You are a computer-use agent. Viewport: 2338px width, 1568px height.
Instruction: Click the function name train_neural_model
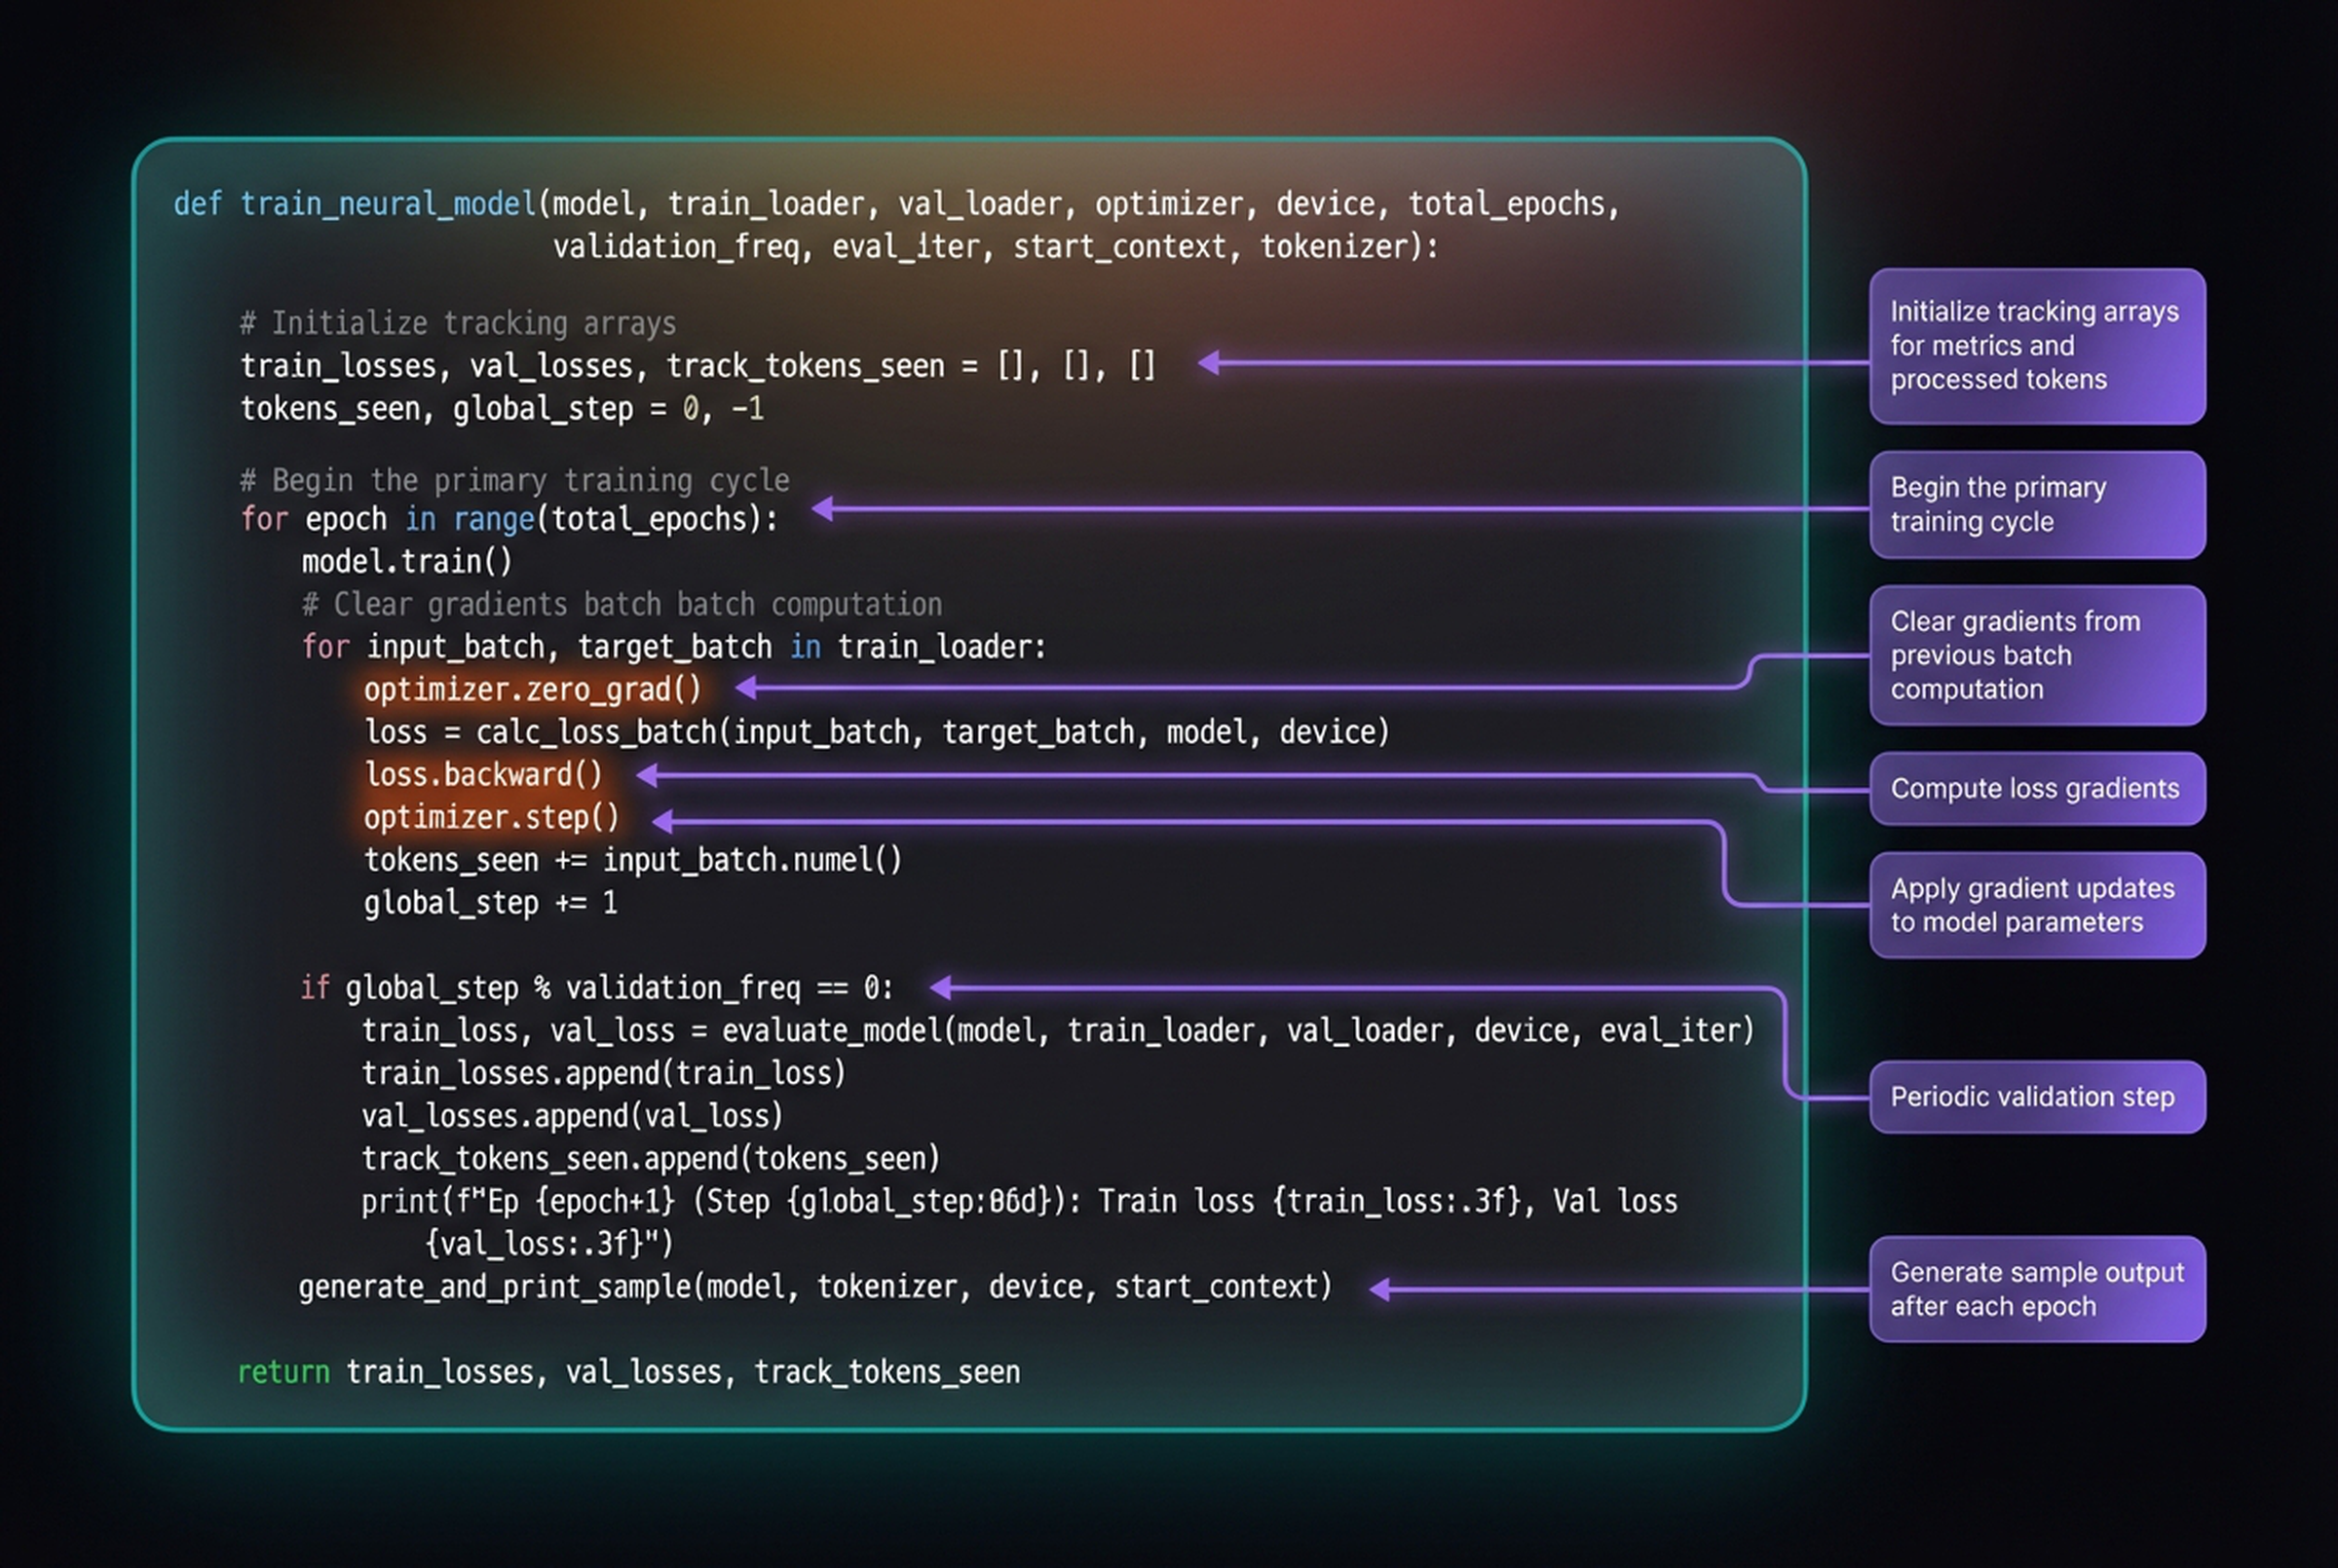coord(388,204)
